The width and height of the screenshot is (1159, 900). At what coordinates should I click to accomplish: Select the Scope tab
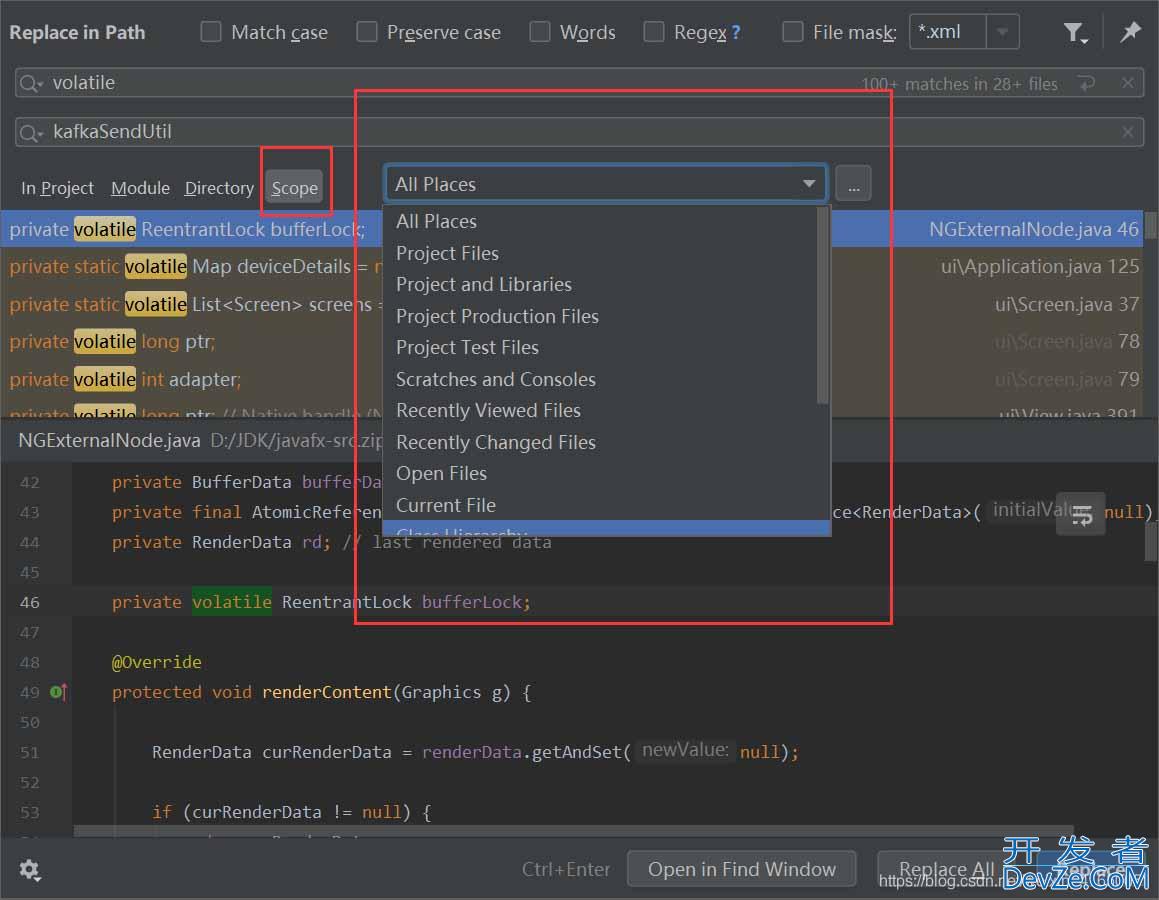[x=294, y=188]
